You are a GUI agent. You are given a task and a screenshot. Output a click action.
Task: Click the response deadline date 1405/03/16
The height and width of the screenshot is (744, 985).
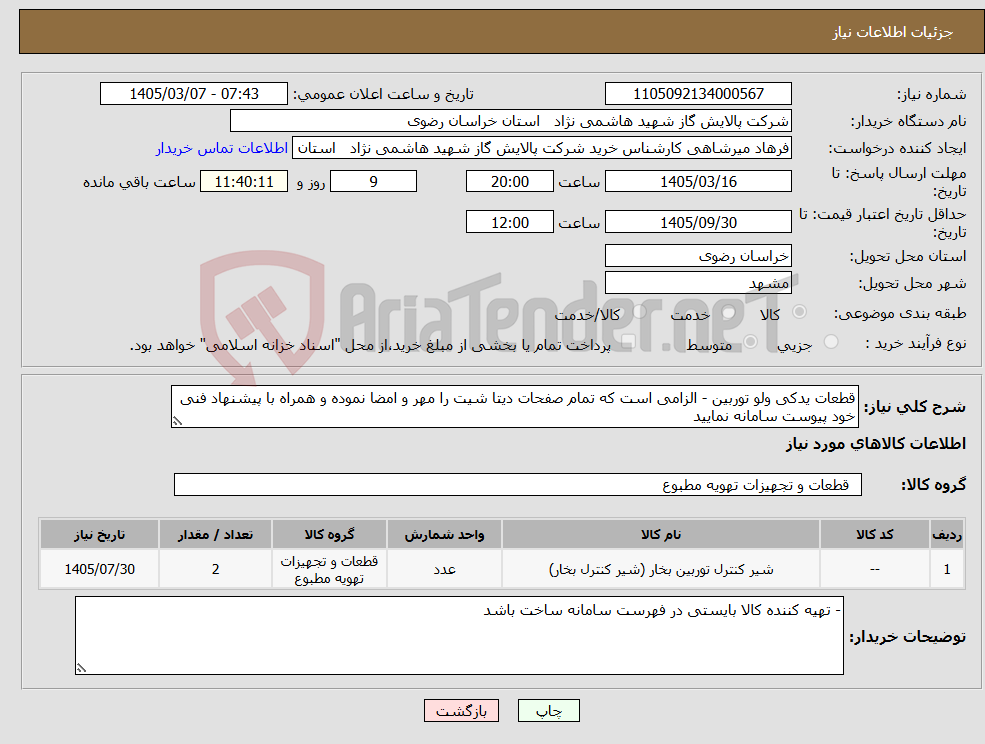[698, 182]
